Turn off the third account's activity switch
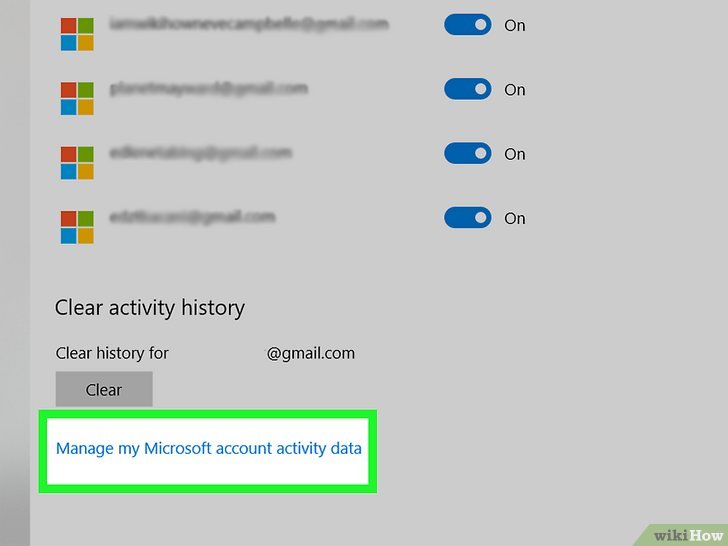The width and height of the screenshot is (728, 546). click(468, 153)
